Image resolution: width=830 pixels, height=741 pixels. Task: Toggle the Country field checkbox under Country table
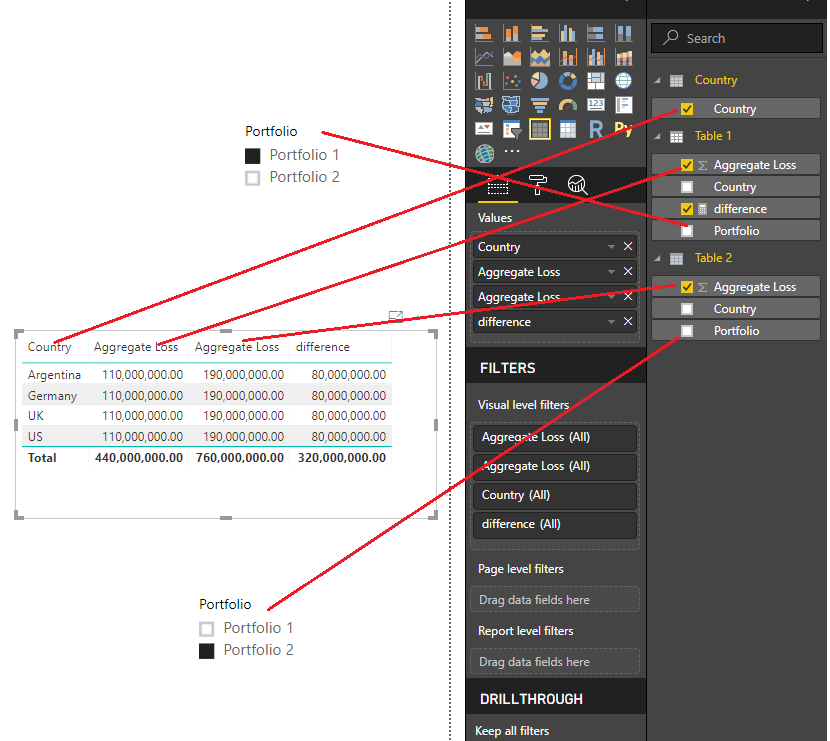687,109
